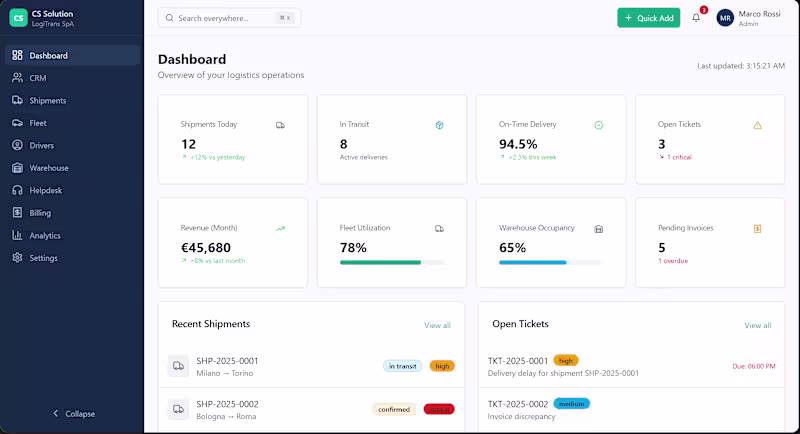The width and height of the screenshot is (800, 434).
Task: Click the Quick Add button
Action: coord(648,18)
